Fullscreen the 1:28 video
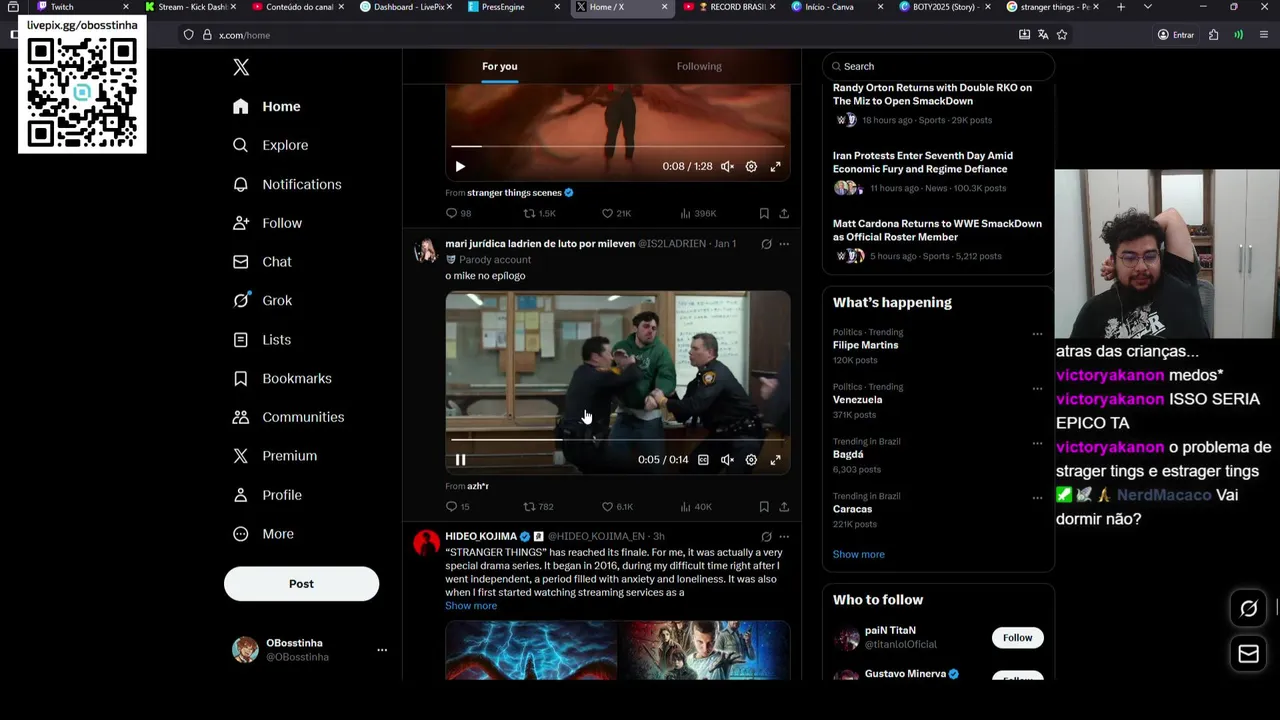 pos(775,167)
